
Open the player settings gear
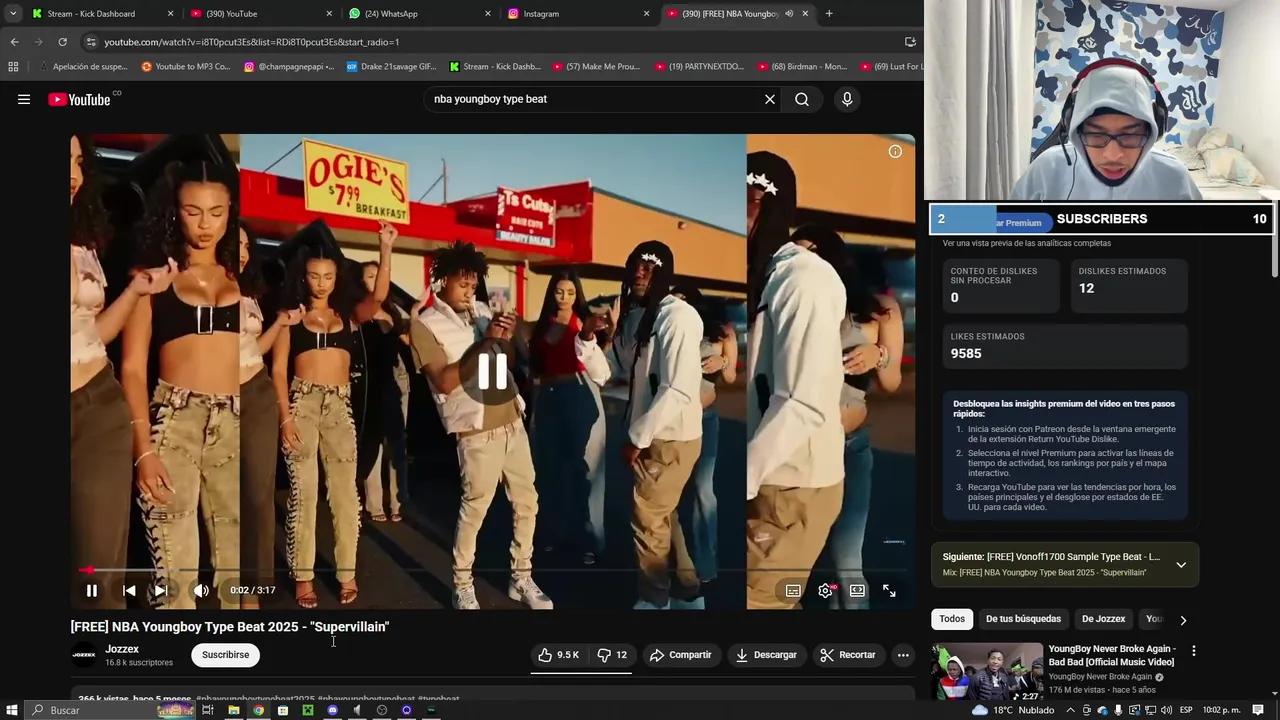pyautogui.click(x=826, y=591)
